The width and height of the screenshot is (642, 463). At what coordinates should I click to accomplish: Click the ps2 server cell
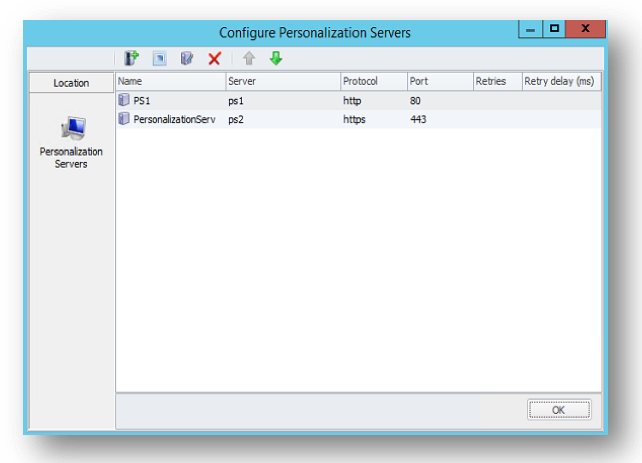[236, 120]
